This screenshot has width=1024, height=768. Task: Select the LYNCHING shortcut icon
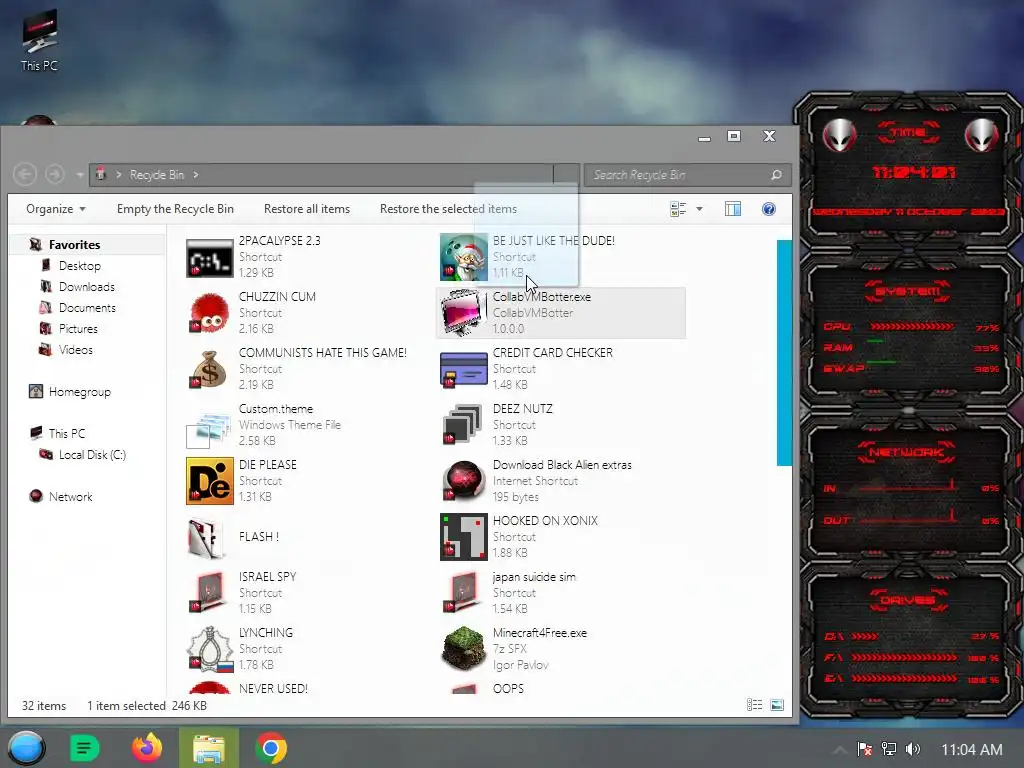(x=210, y=649)
